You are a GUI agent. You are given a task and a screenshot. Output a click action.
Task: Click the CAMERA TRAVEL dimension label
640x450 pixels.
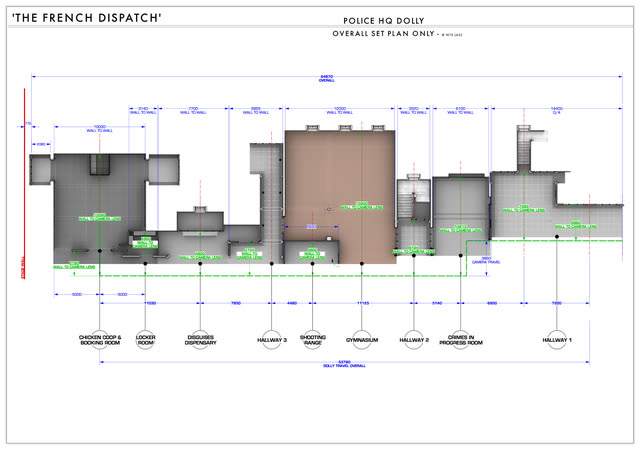click(x=486, y=260)
